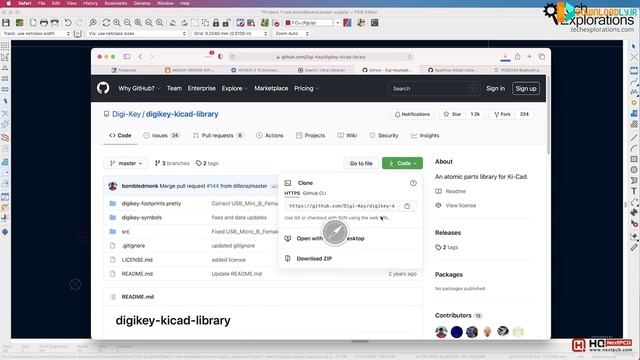Open the History menu in macOS menu bar

click(x=90, y=3)
